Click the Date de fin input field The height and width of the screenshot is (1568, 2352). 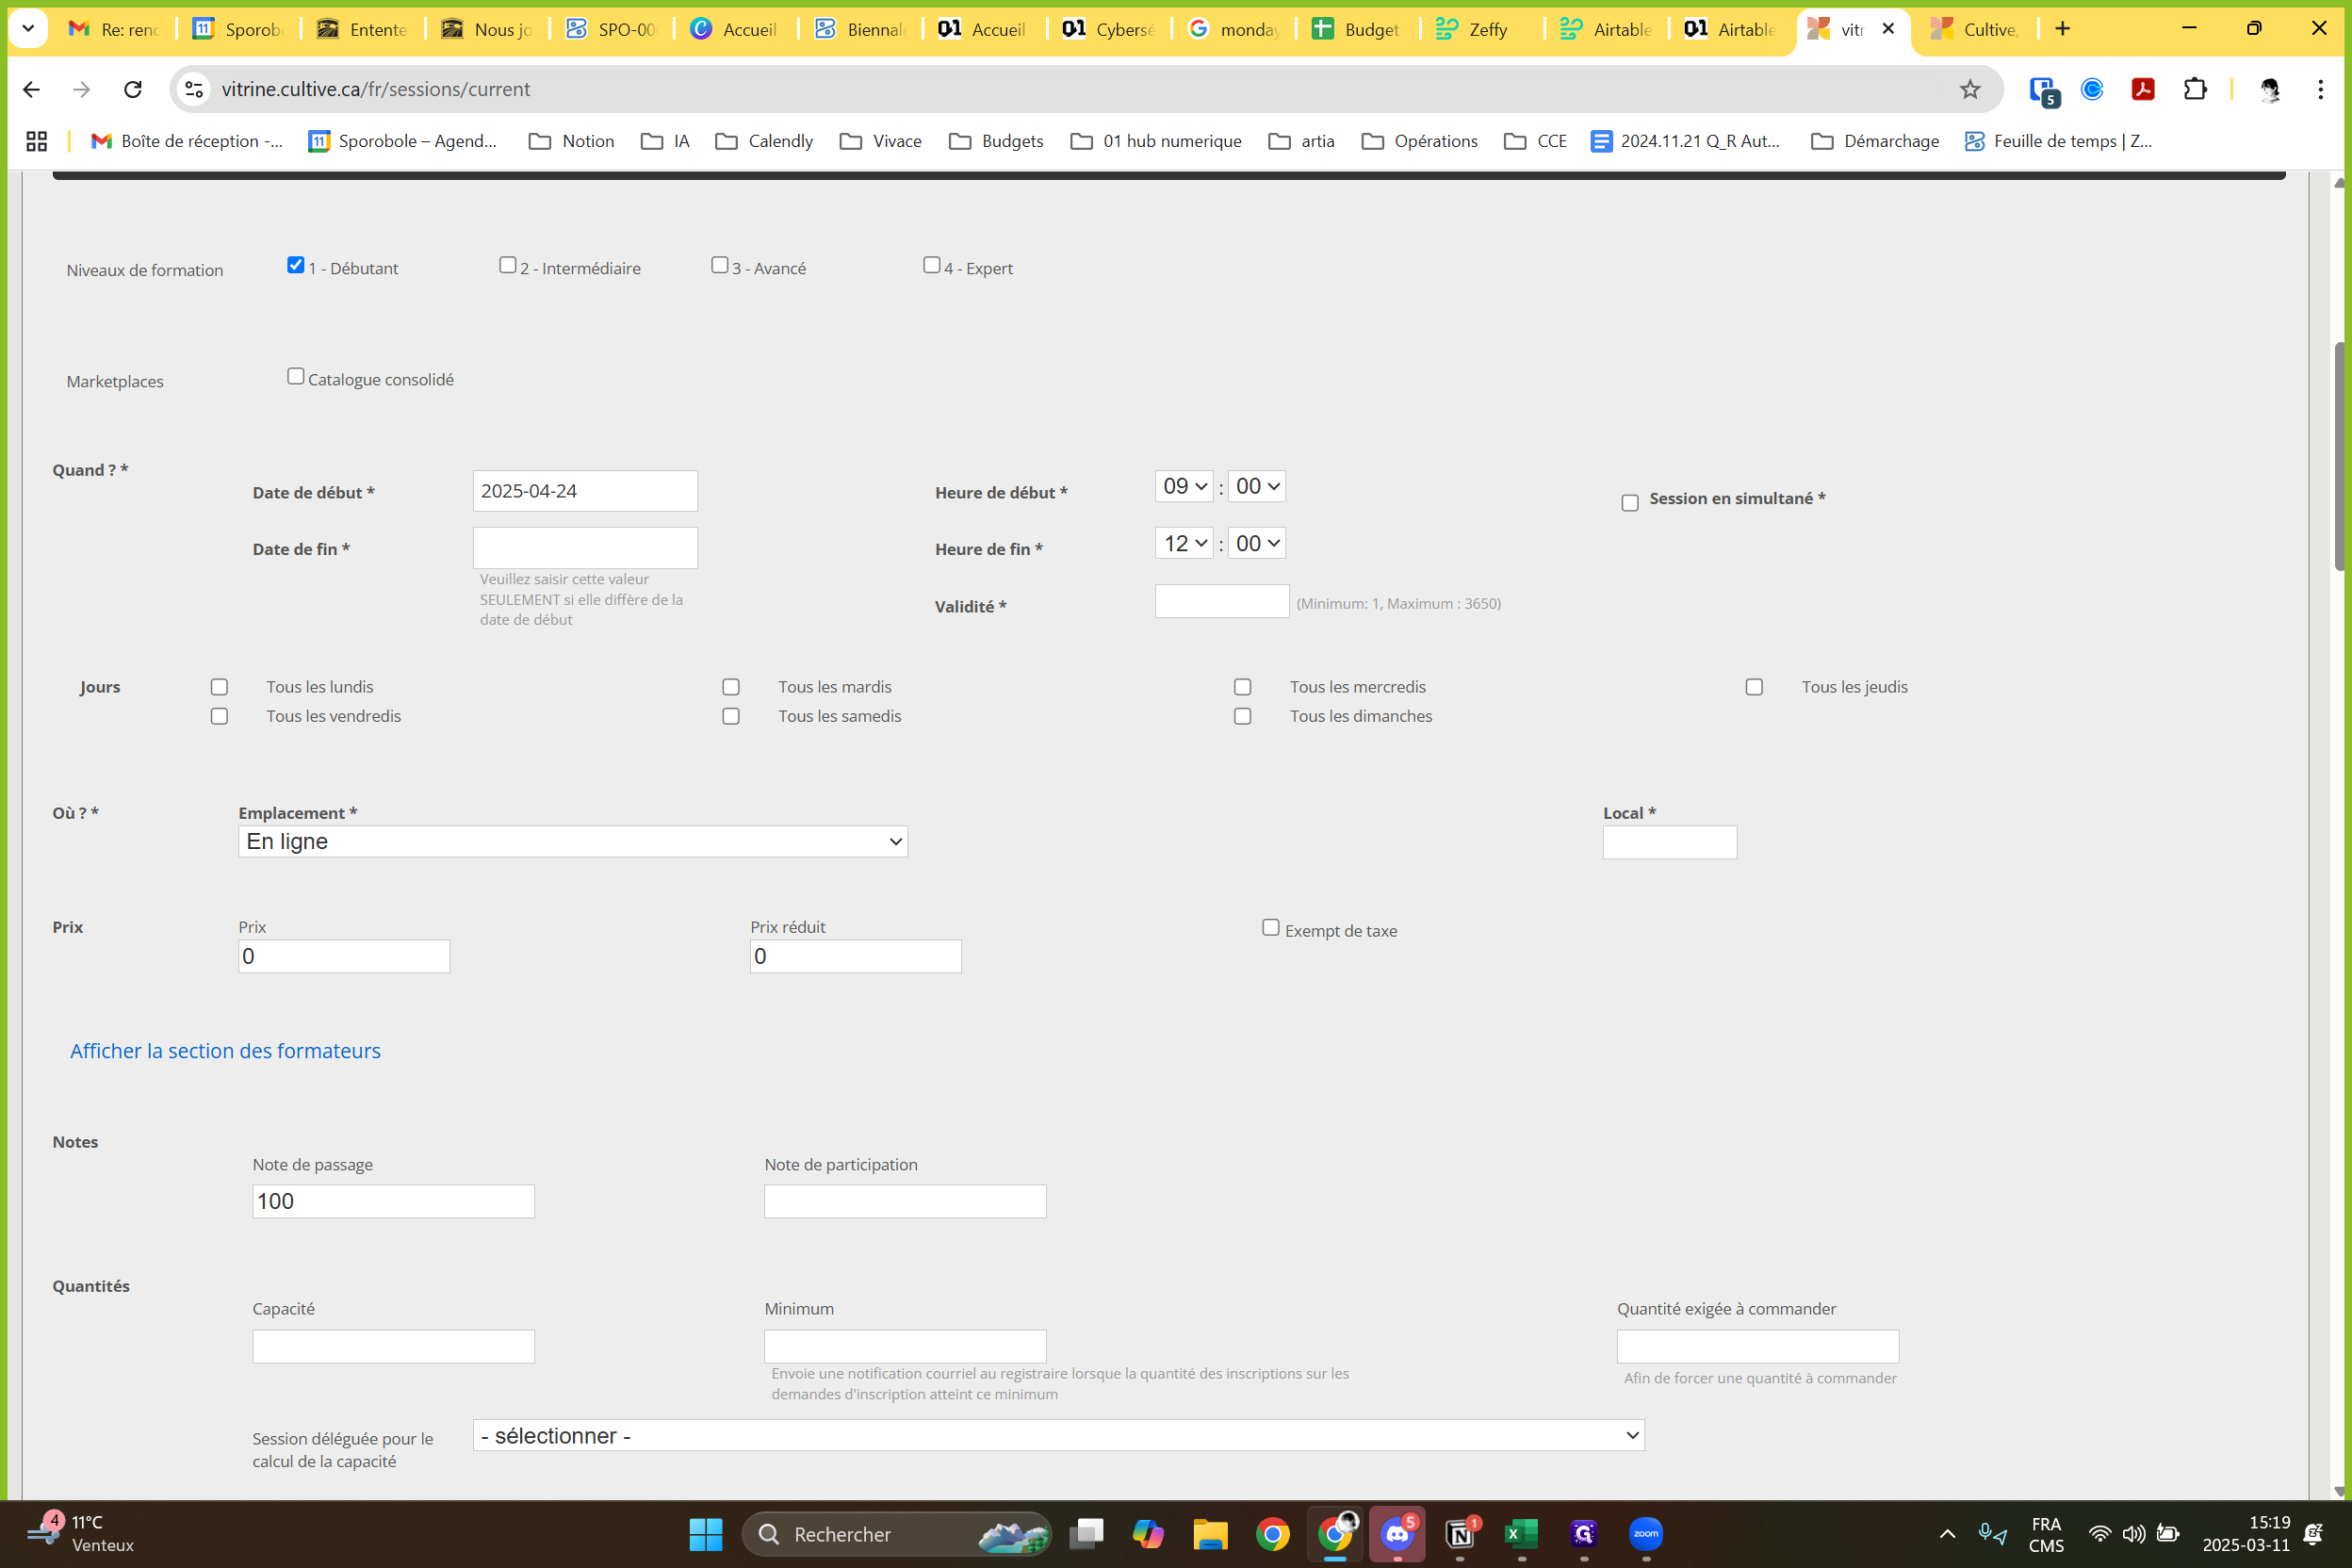[x=585, y=547]
